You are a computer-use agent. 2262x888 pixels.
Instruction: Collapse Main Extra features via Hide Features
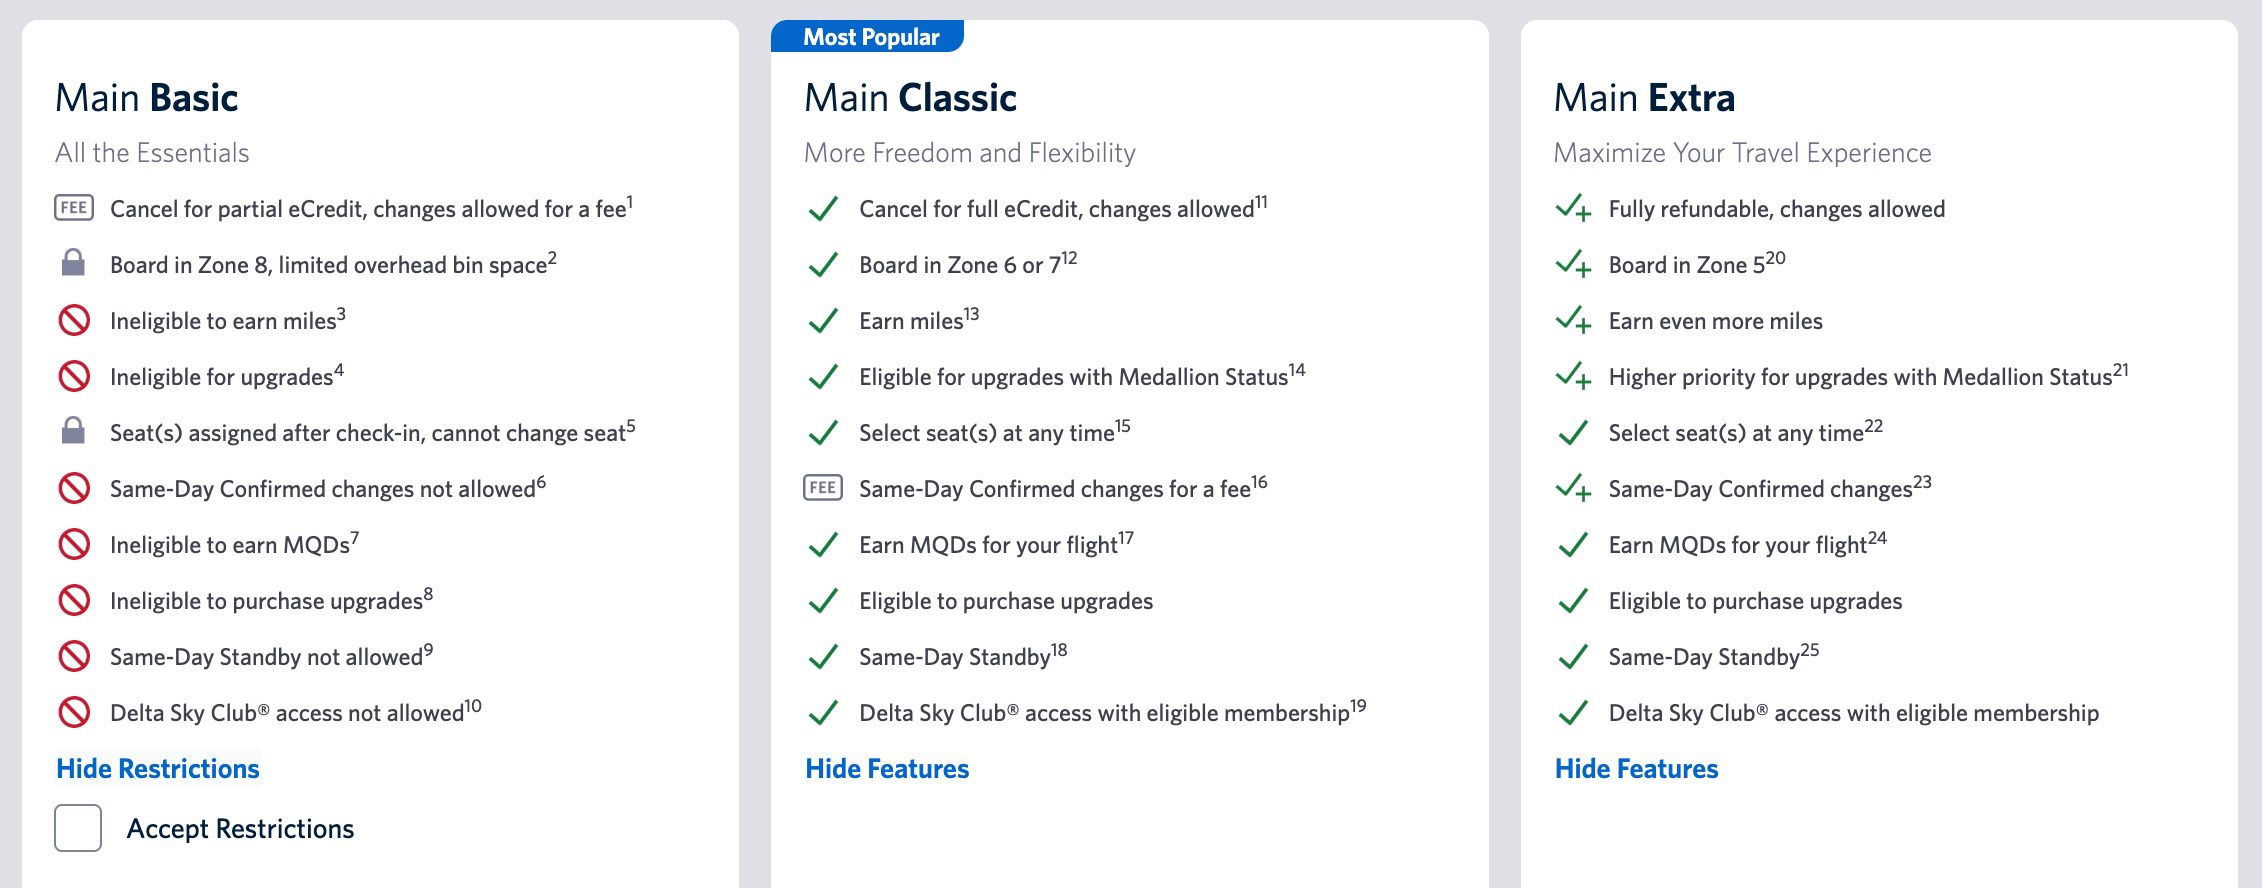1636,768
